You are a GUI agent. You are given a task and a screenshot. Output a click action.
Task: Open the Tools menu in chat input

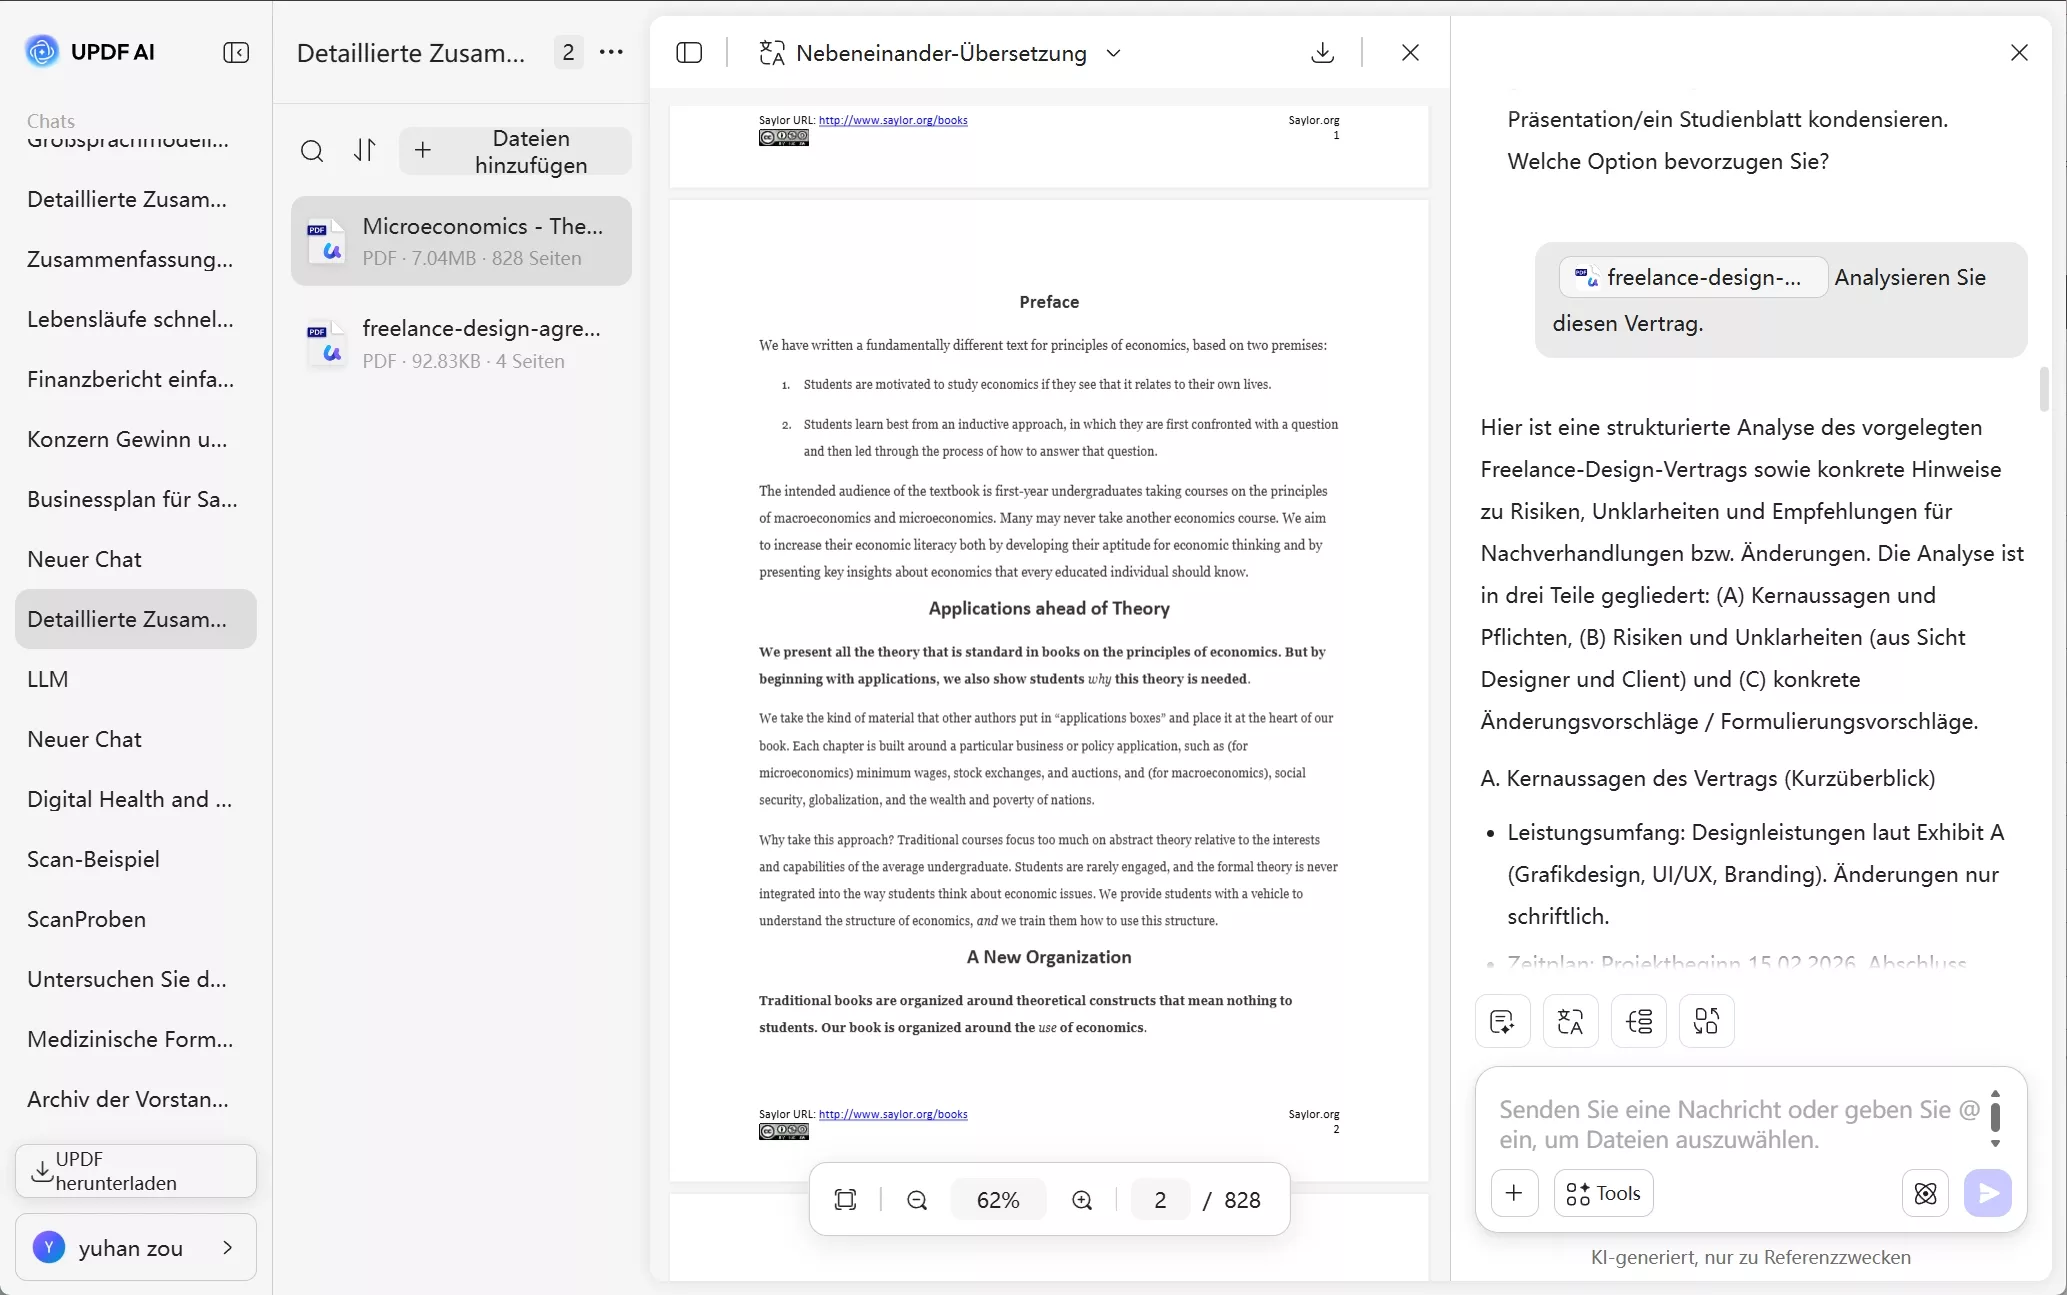[1603, 1193]
